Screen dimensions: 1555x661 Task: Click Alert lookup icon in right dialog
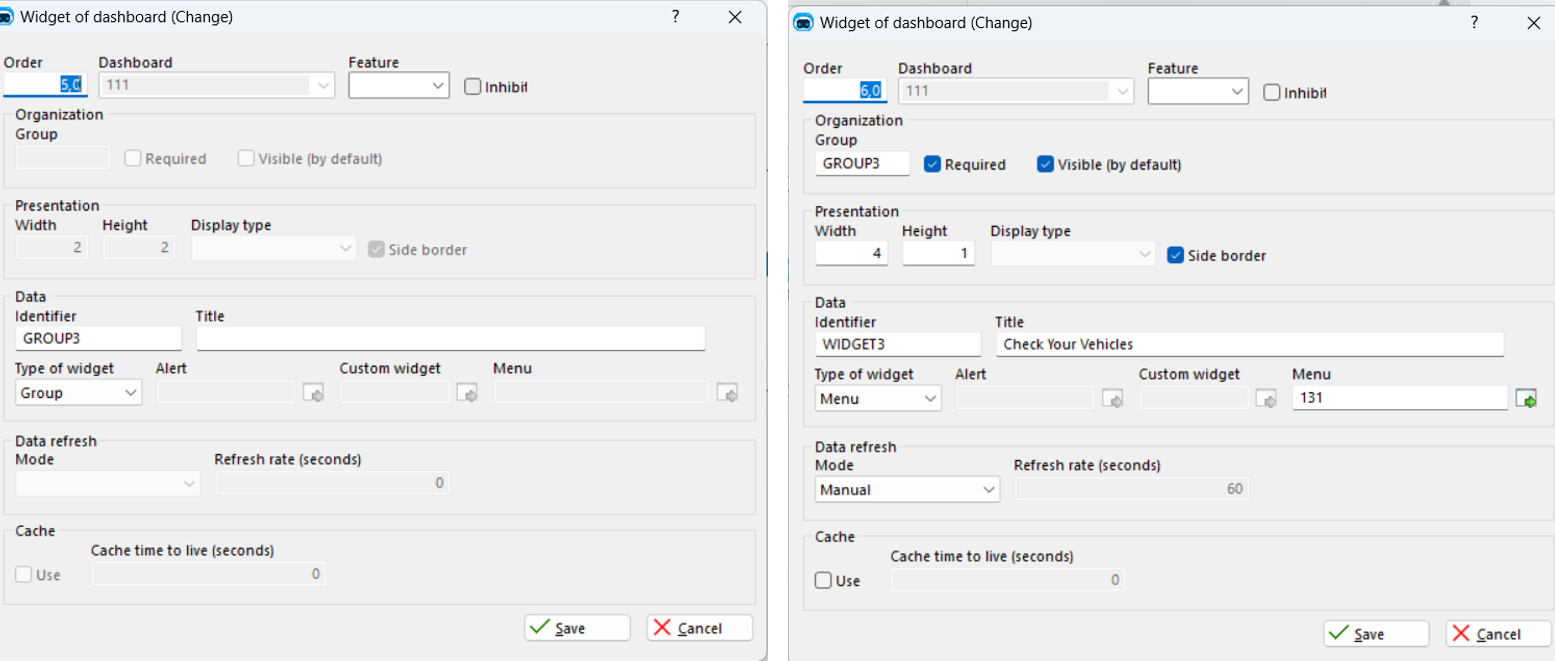coord(1113,399)
